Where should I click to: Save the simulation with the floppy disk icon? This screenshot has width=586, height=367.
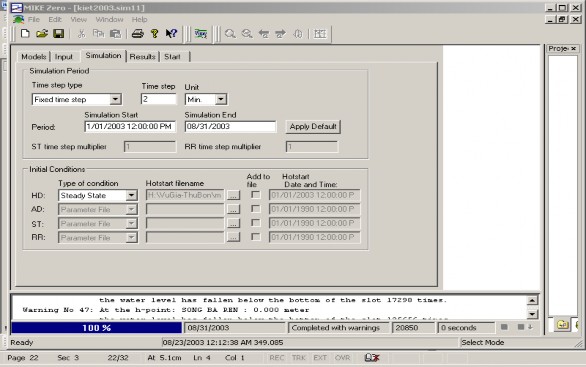59,34
